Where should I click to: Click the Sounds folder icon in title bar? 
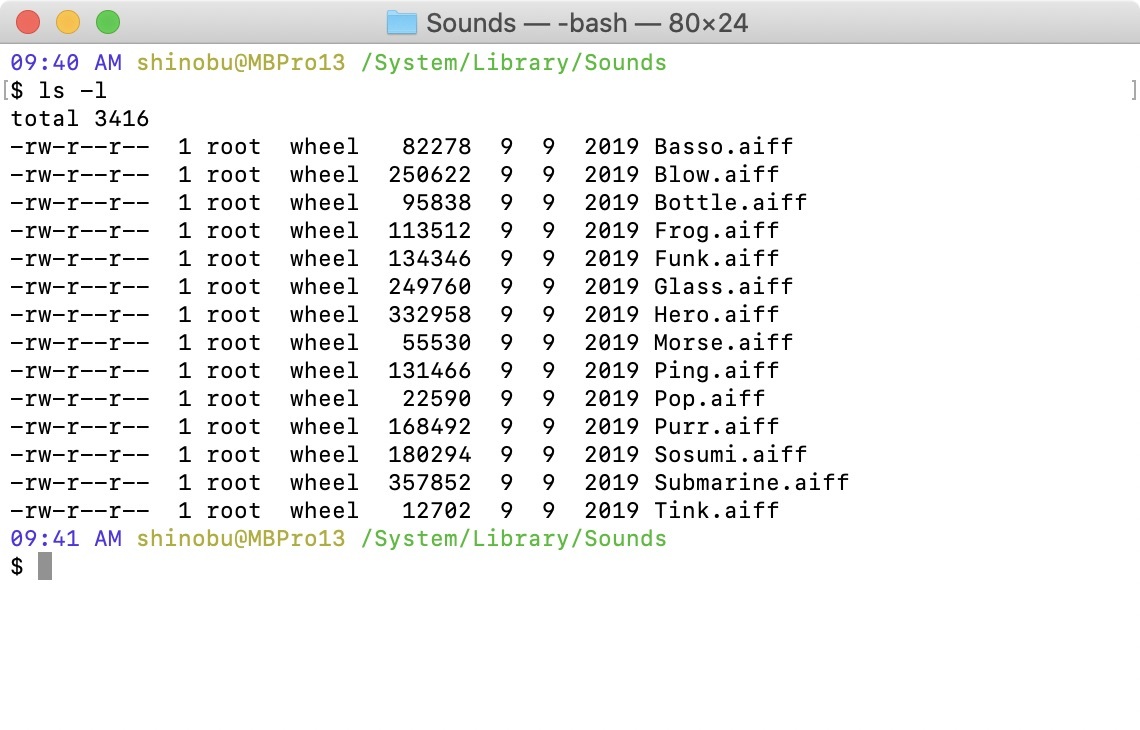[x=401, y=23]
